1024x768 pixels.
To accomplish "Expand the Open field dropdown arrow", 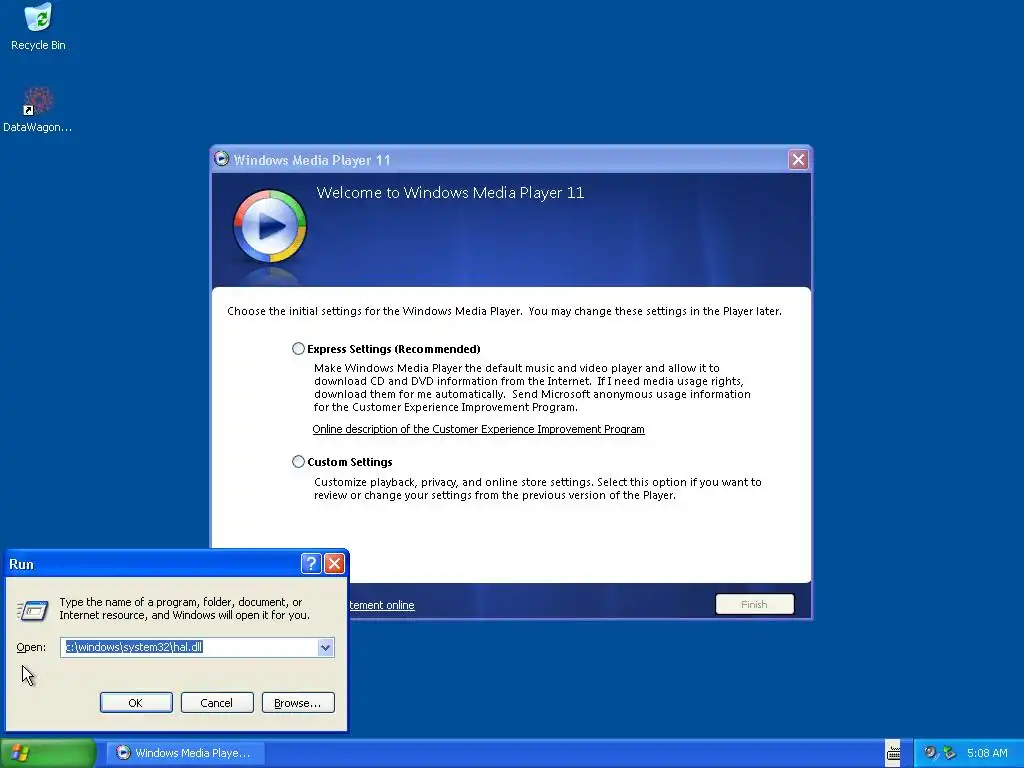I will pos(325,647).
